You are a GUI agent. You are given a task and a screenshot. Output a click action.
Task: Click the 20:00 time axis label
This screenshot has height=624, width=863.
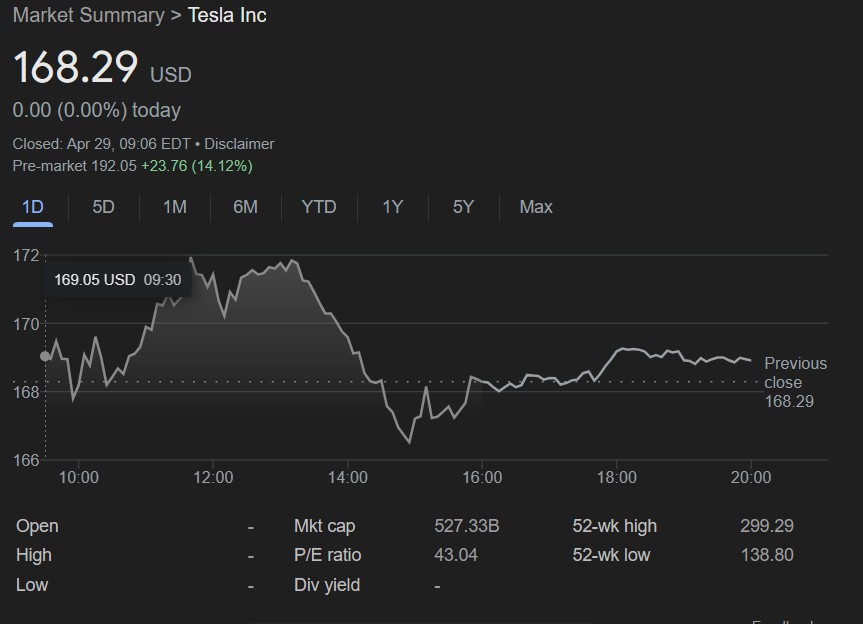click(751, 477)
